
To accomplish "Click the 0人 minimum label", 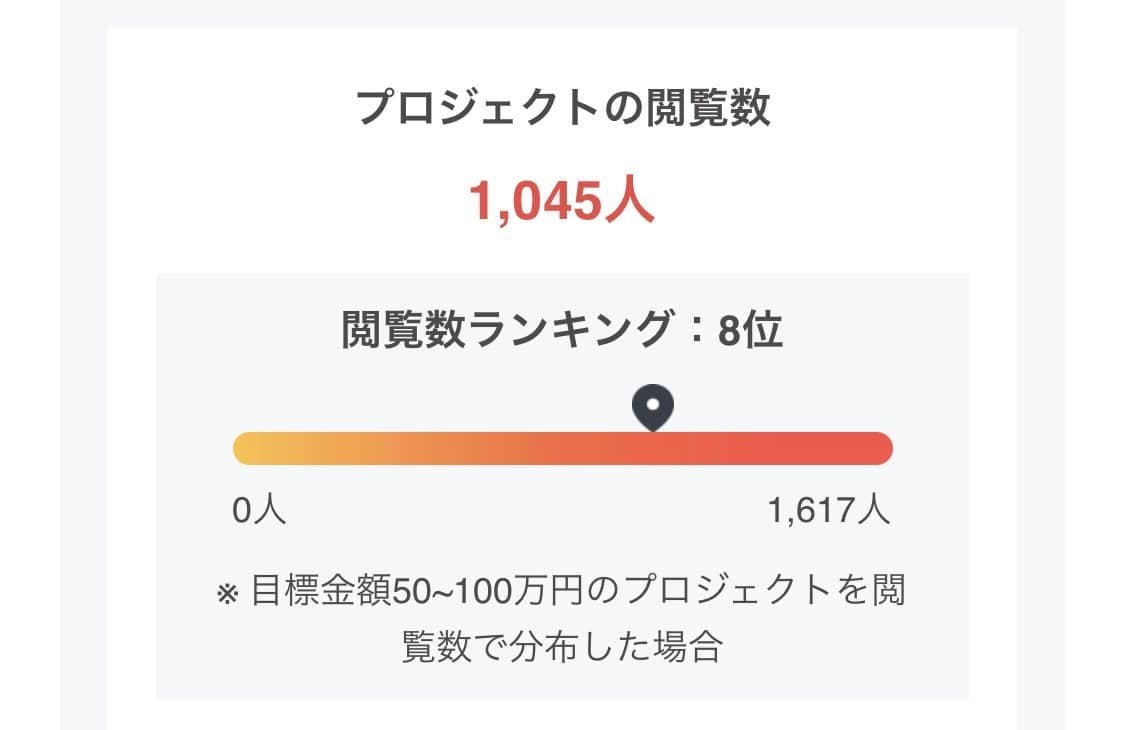I will click(259, 511).
